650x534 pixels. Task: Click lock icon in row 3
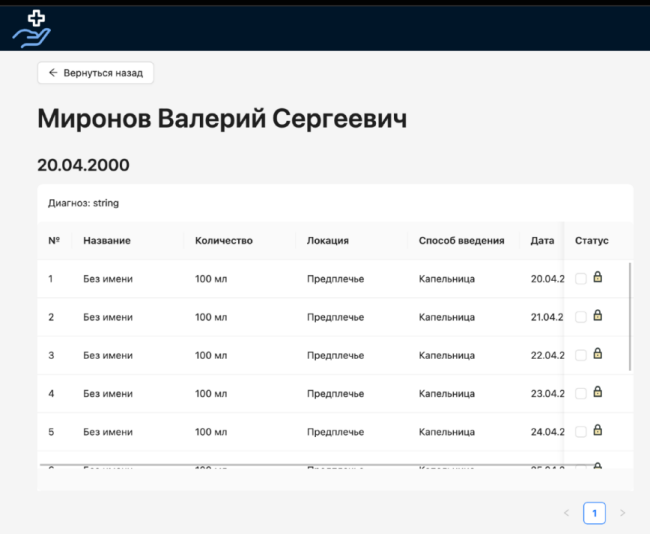click(x=597, y=353)
